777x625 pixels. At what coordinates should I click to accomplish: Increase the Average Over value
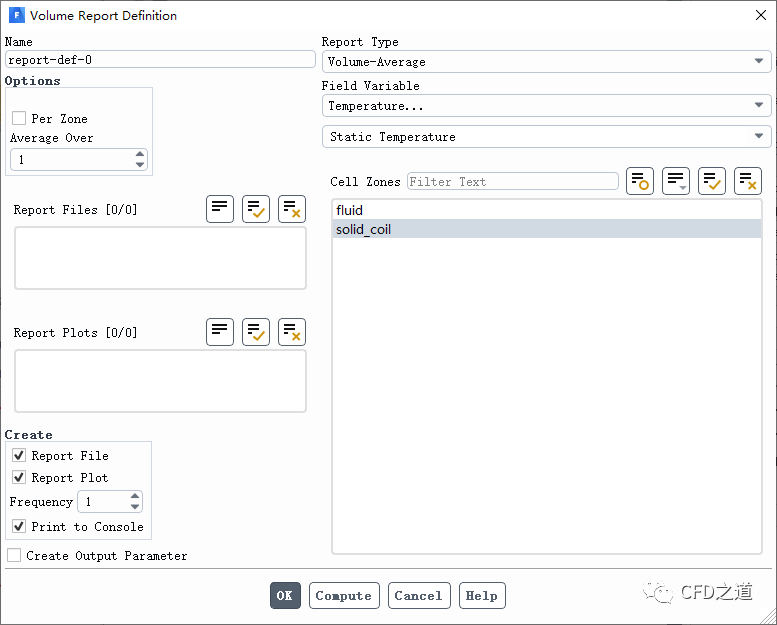(x=140, y=155)
